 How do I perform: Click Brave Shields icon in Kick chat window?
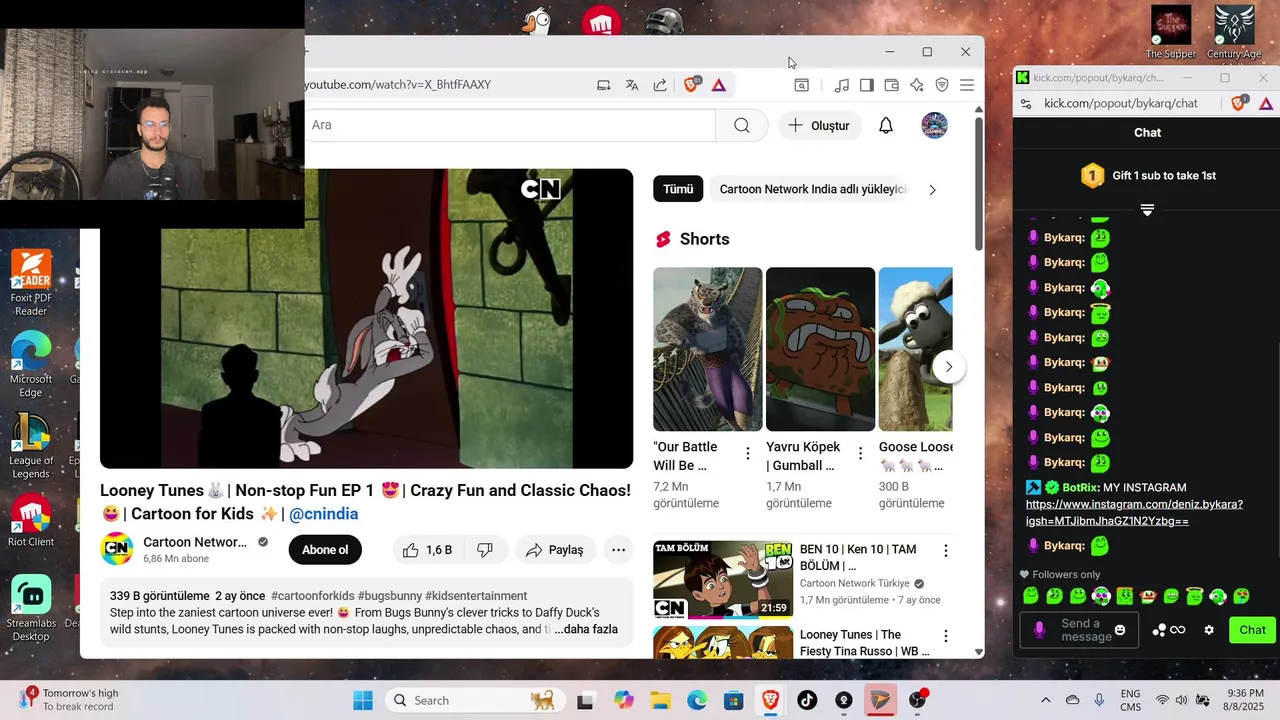[x=1238, y=103]
